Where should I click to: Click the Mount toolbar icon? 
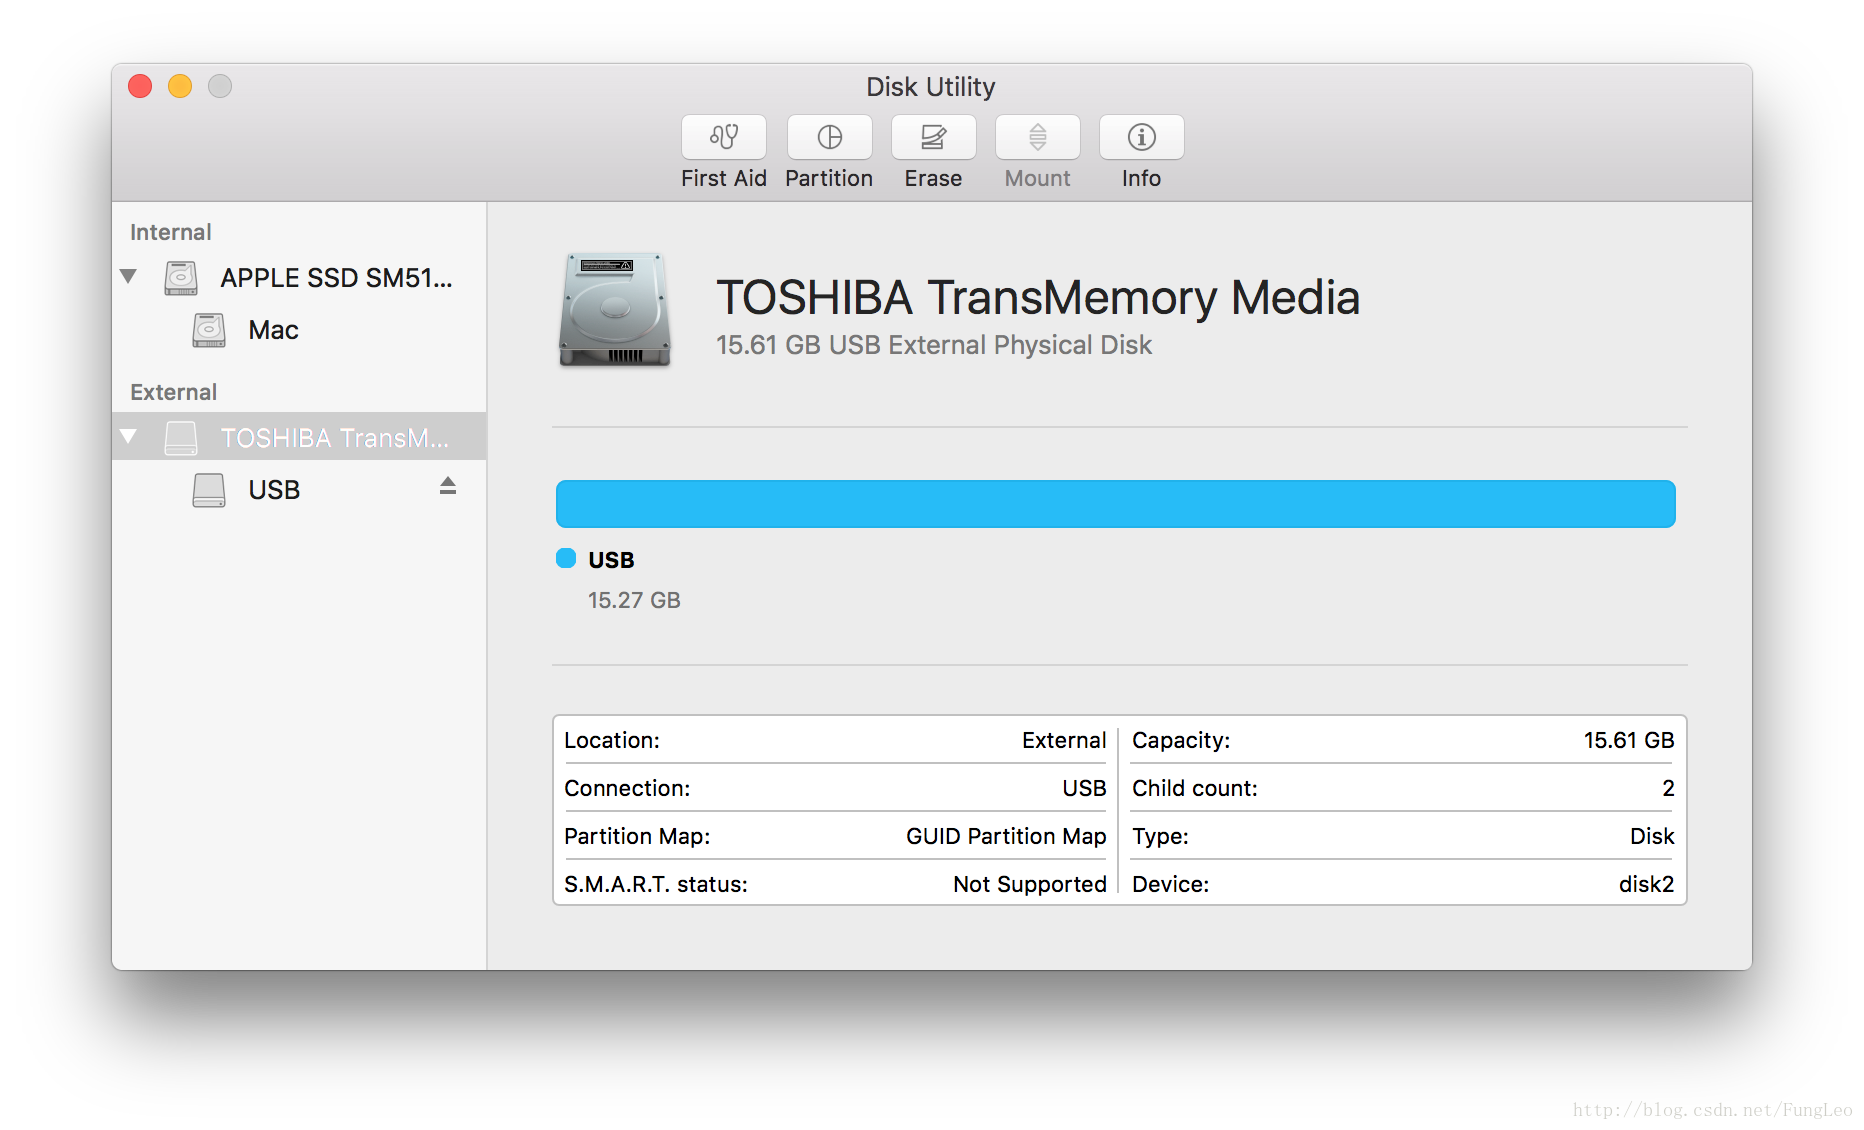click(1037, 137)
